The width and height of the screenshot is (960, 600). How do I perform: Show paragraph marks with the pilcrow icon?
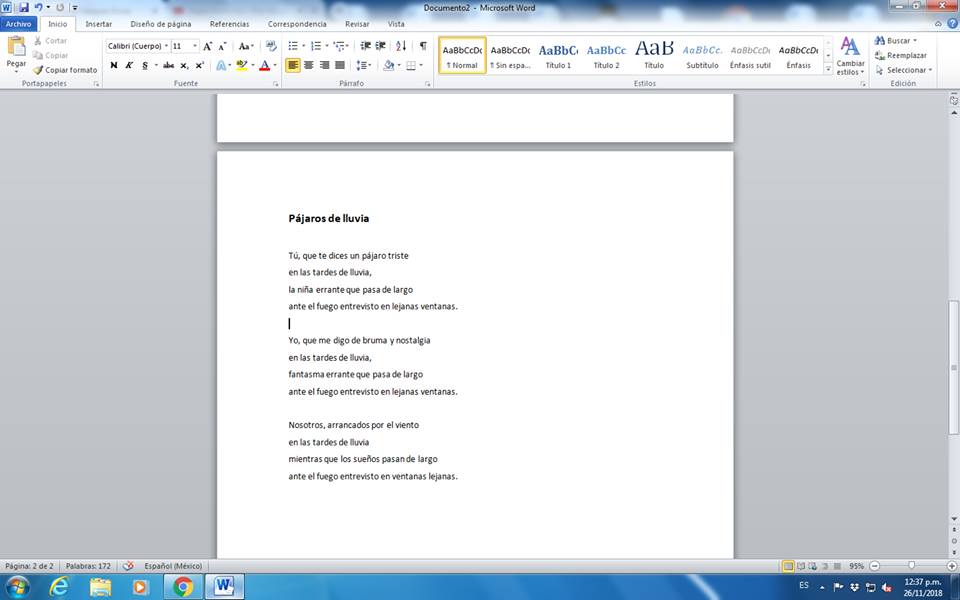pyautogui.click(x=423, y=46)
